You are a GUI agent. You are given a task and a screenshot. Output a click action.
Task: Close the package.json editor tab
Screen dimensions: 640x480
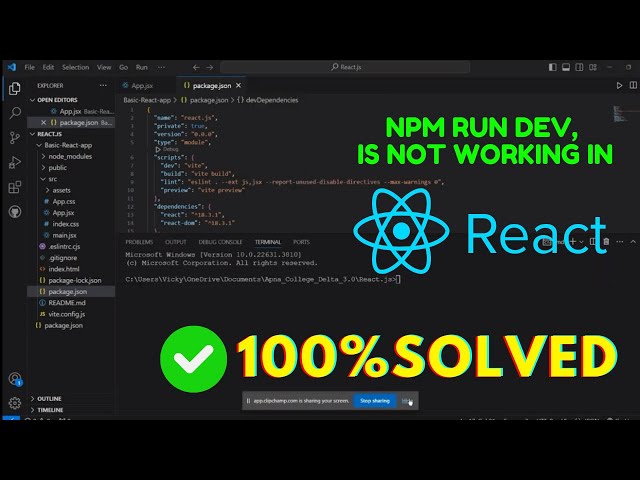(x=238, y=85)
